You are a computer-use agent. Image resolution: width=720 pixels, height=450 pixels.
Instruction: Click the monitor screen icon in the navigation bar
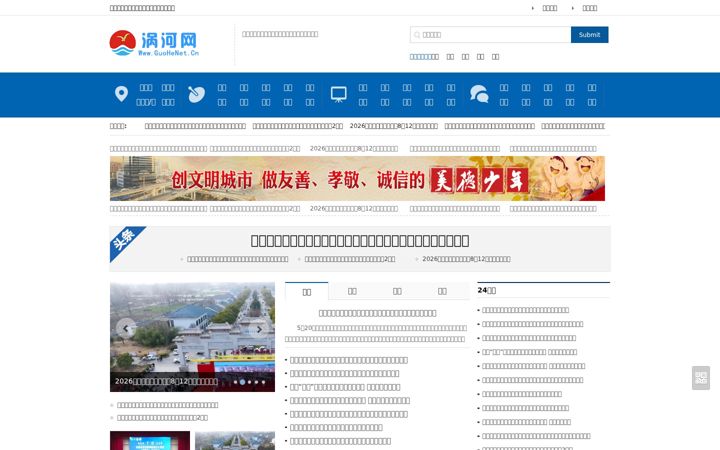[339, 94]
